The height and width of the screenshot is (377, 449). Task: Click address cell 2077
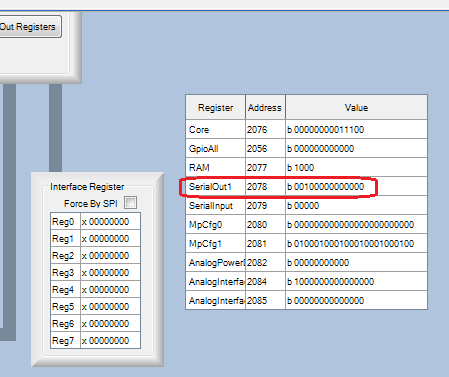pos(265,167)
